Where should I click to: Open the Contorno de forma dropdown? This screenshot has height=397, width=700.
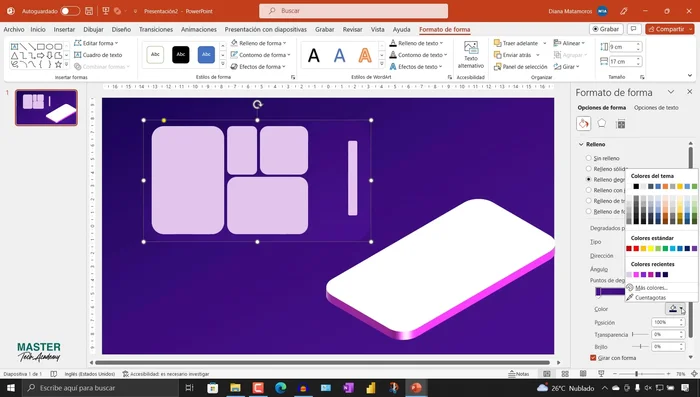coord(260,55)
